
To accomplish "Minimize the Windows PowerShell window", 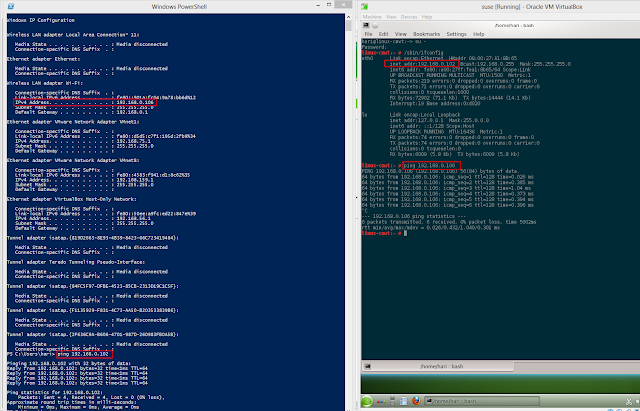I will (x=318, y=5).
